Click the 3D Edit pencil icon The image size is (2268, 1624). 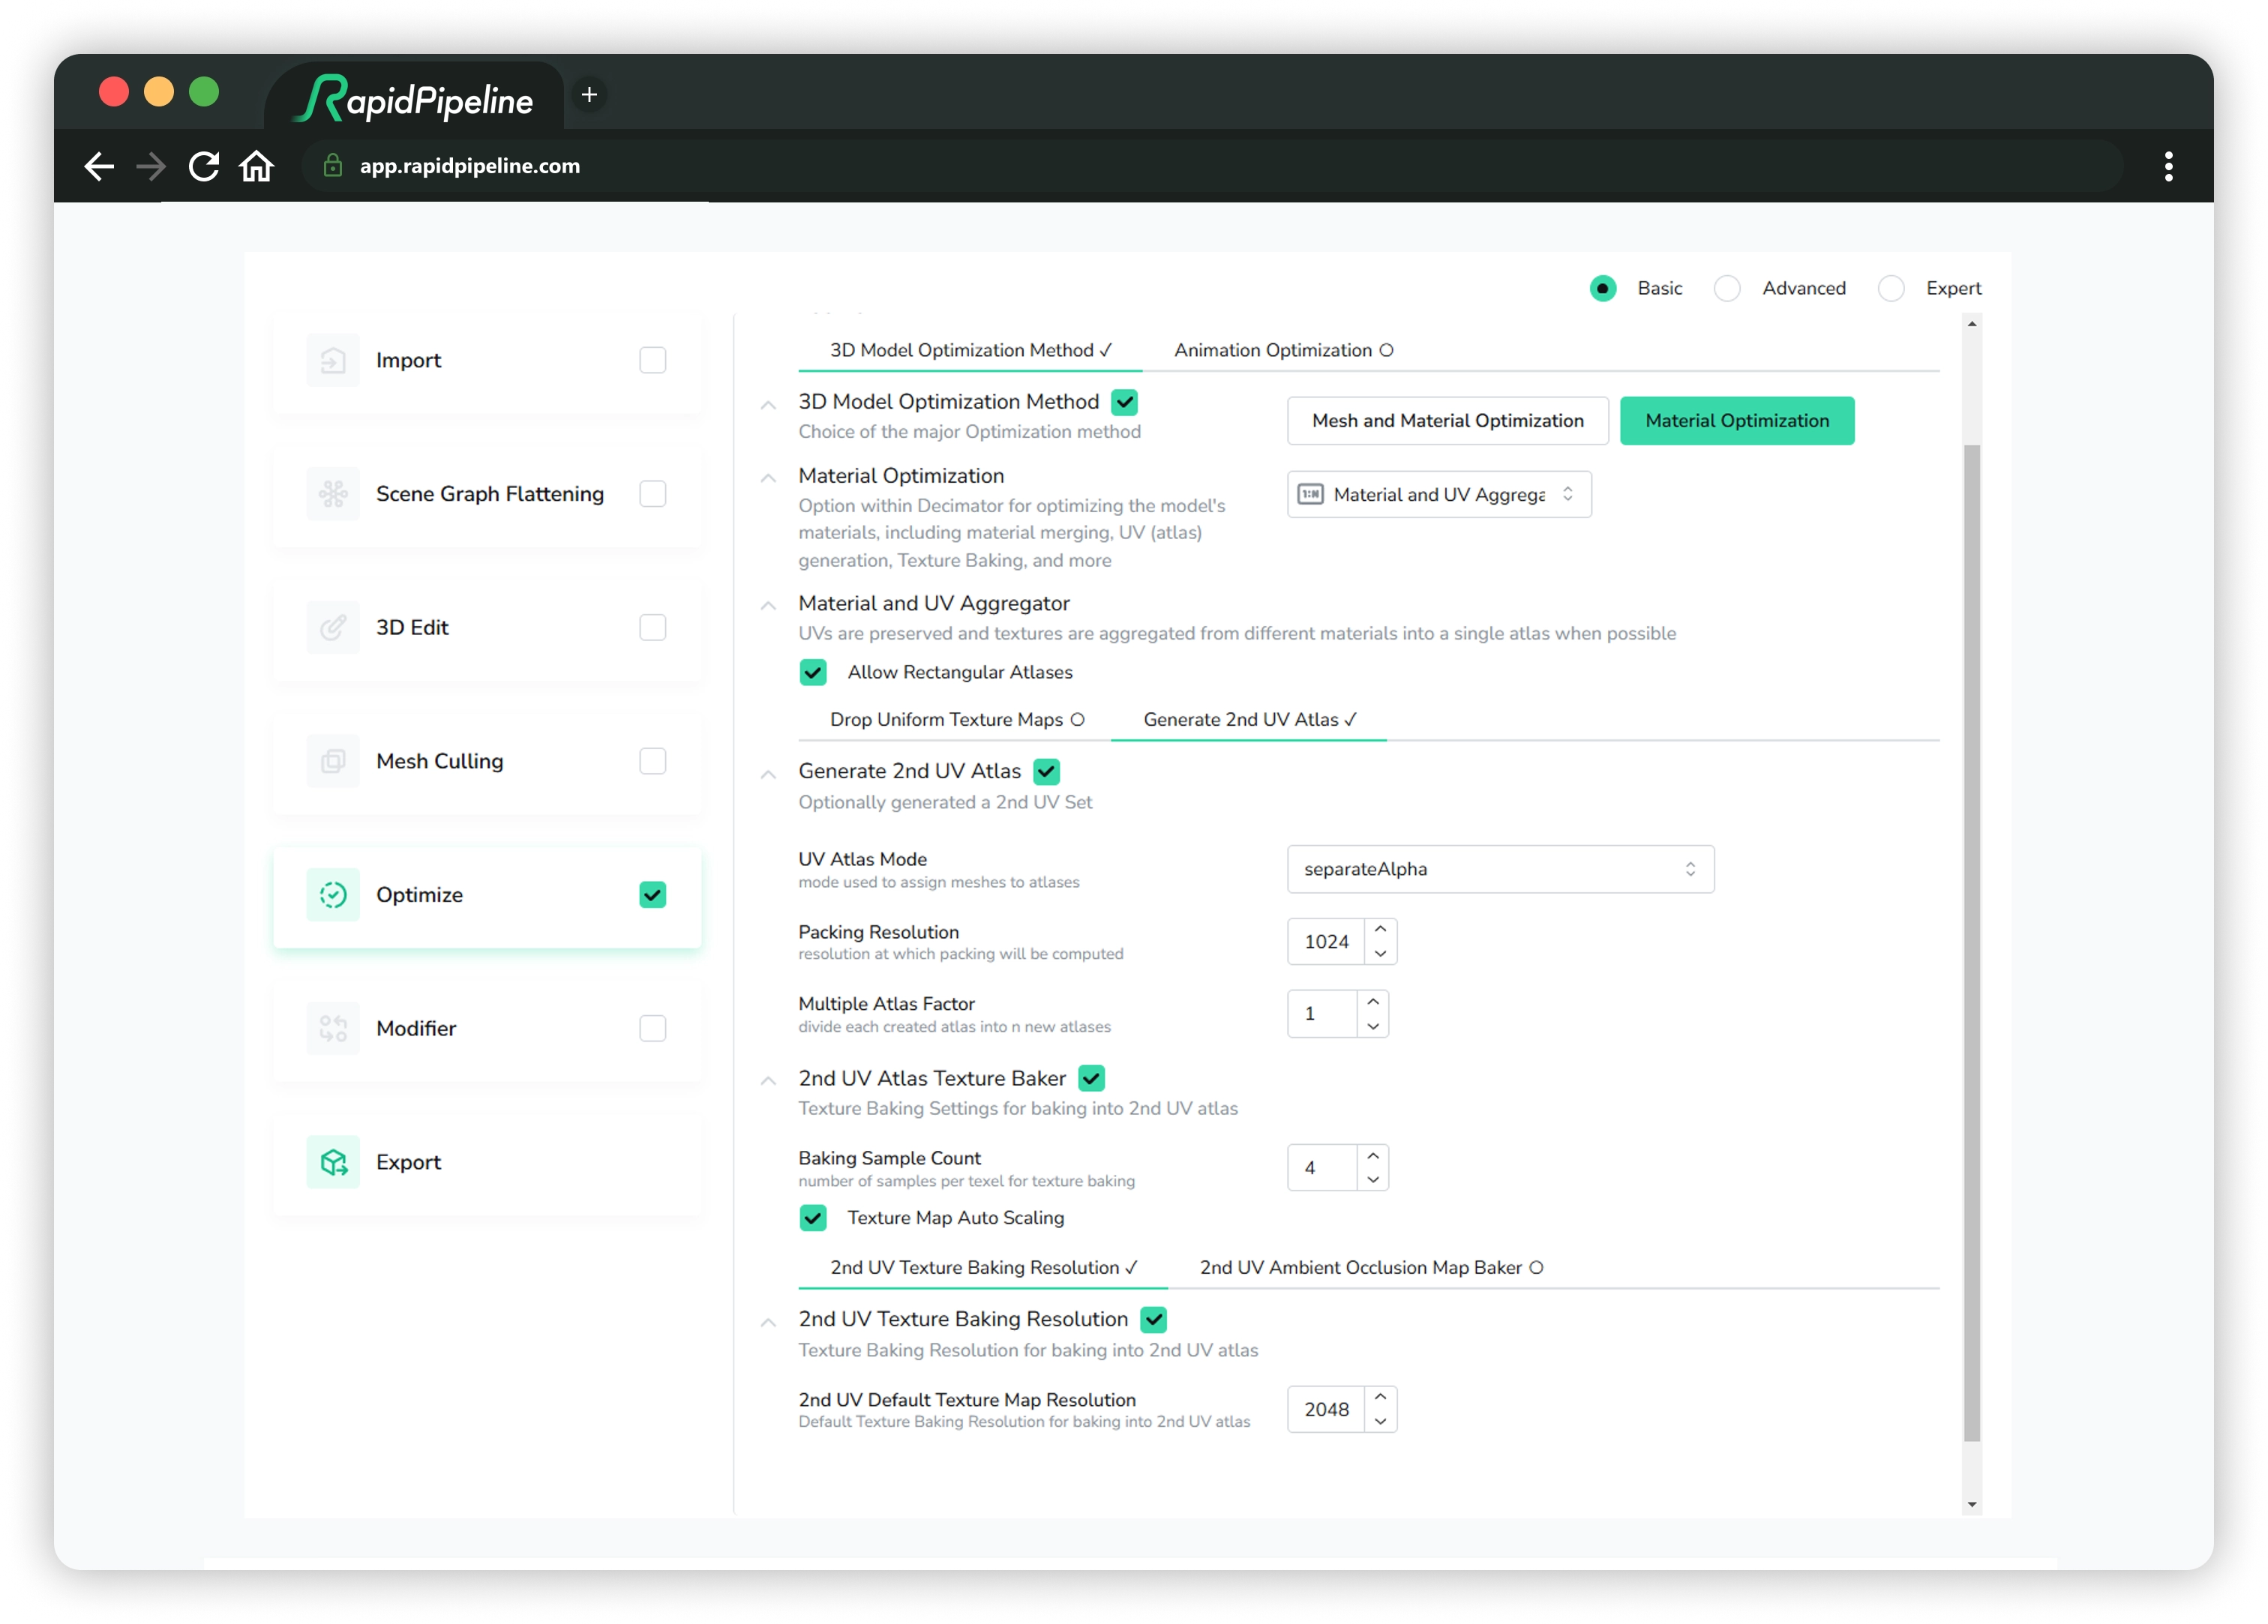[333, 628]
